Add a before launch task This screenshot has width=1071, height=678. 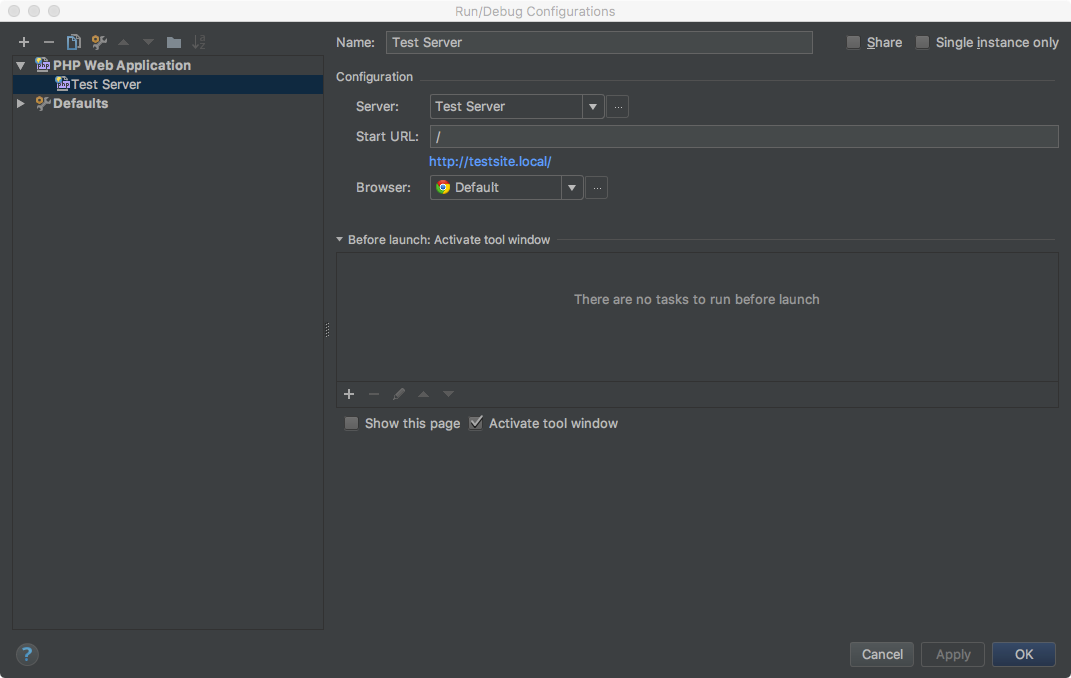pos(349,394)
